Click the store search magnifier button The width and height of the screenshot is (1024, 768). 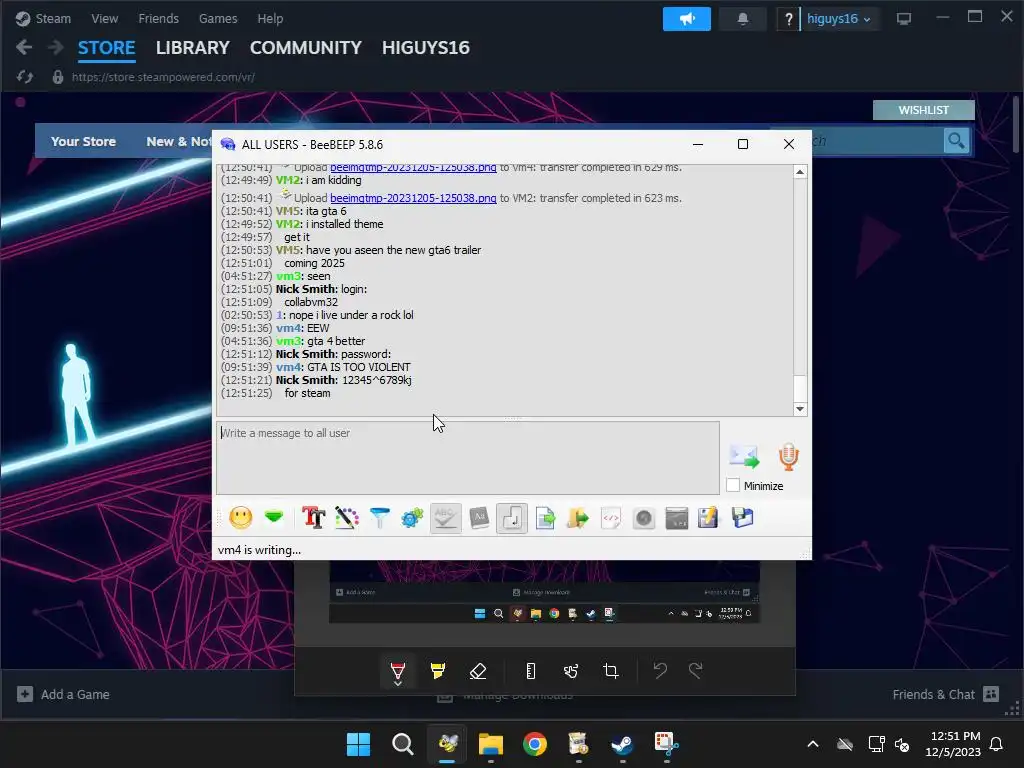[x=956, y=140]
